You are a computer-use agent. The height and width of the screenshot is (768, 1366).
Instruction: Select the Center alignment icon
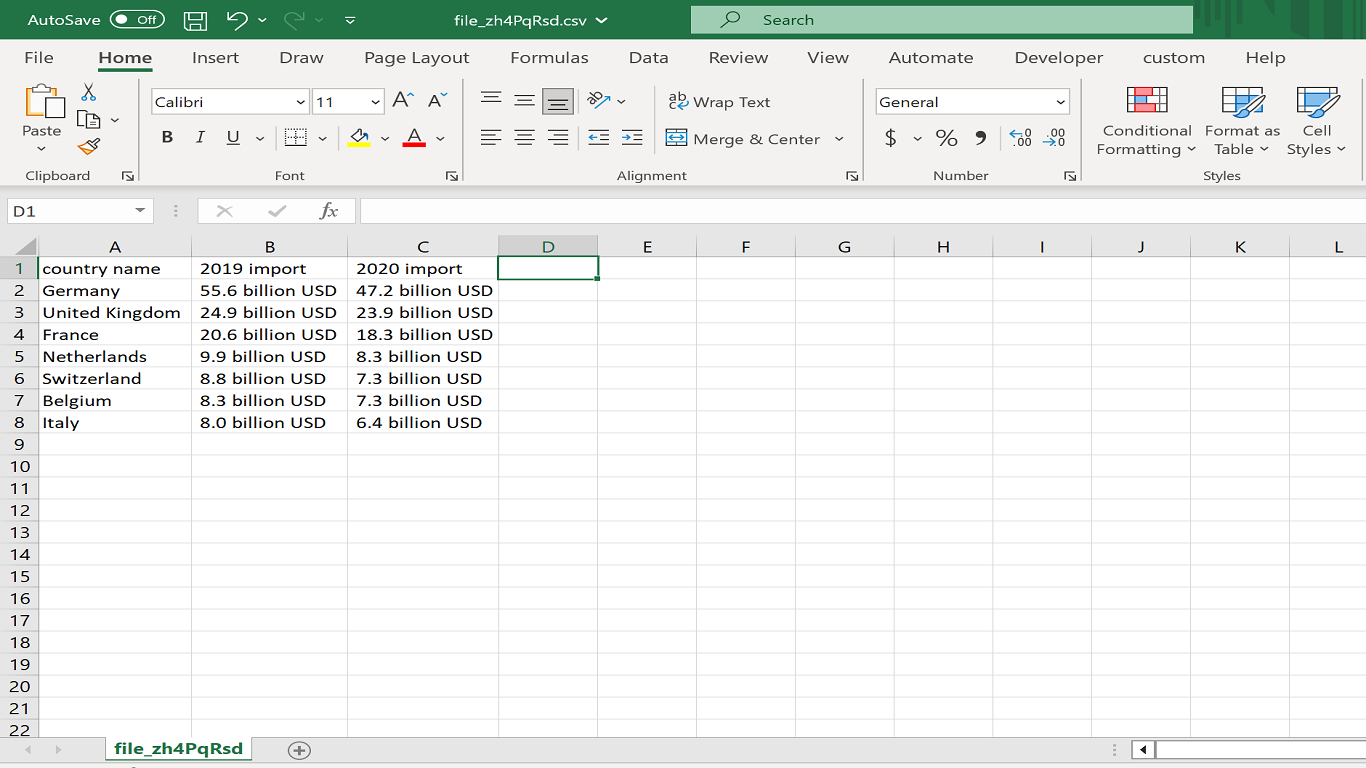coord(524,137)
